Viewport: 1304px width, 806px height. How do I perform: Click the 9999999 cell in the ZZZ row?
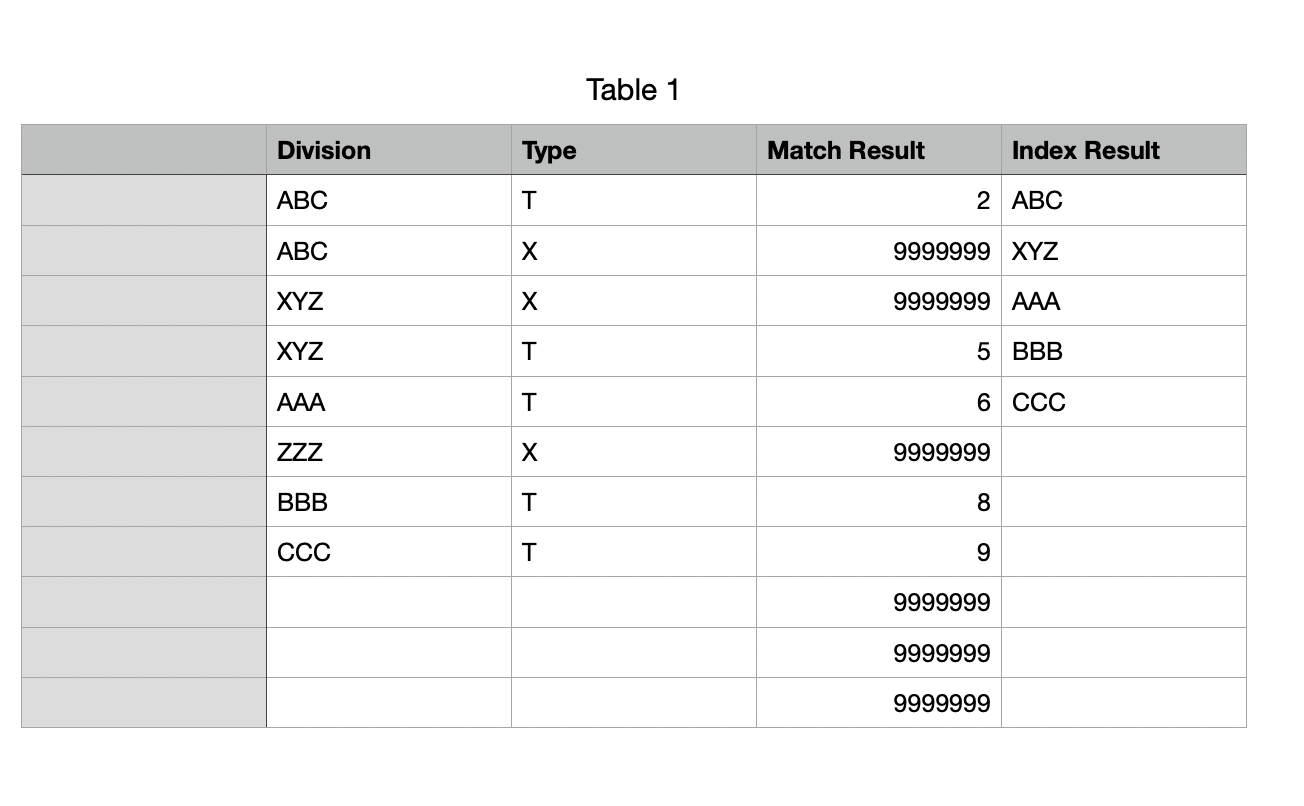[878, 452]
